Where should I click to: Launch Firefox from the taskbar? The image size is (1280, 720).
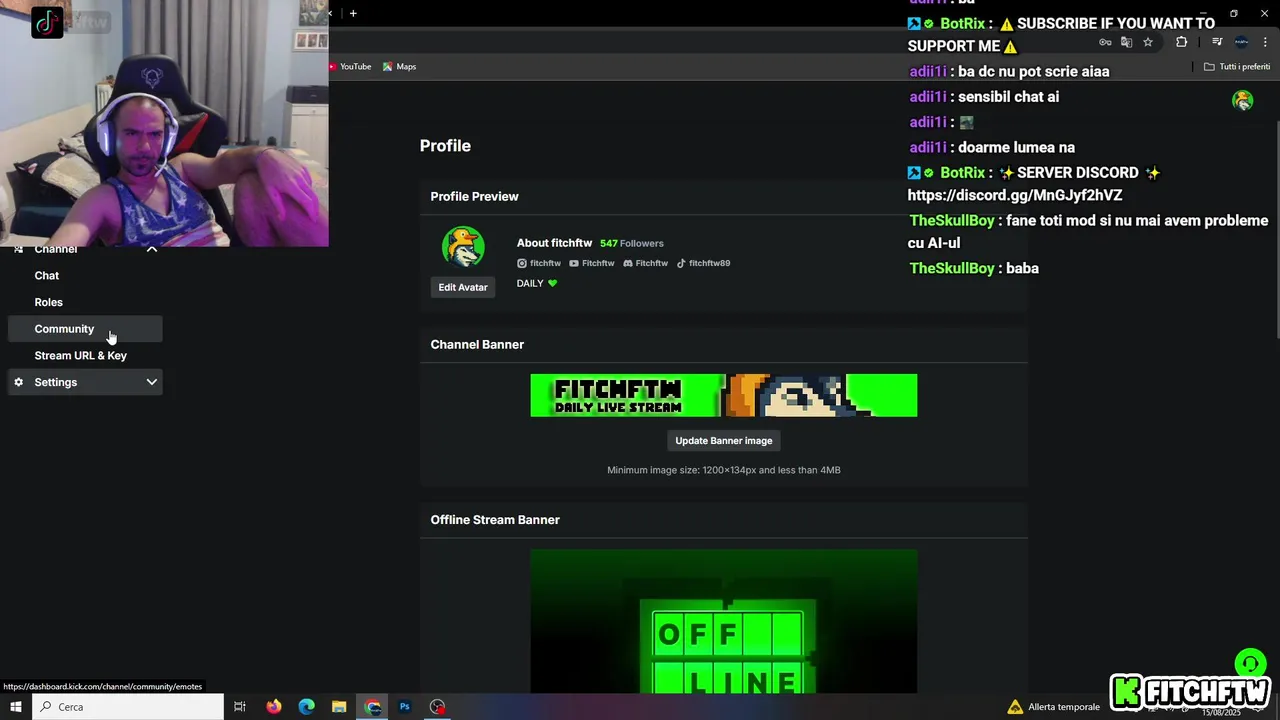click(273, 707)
